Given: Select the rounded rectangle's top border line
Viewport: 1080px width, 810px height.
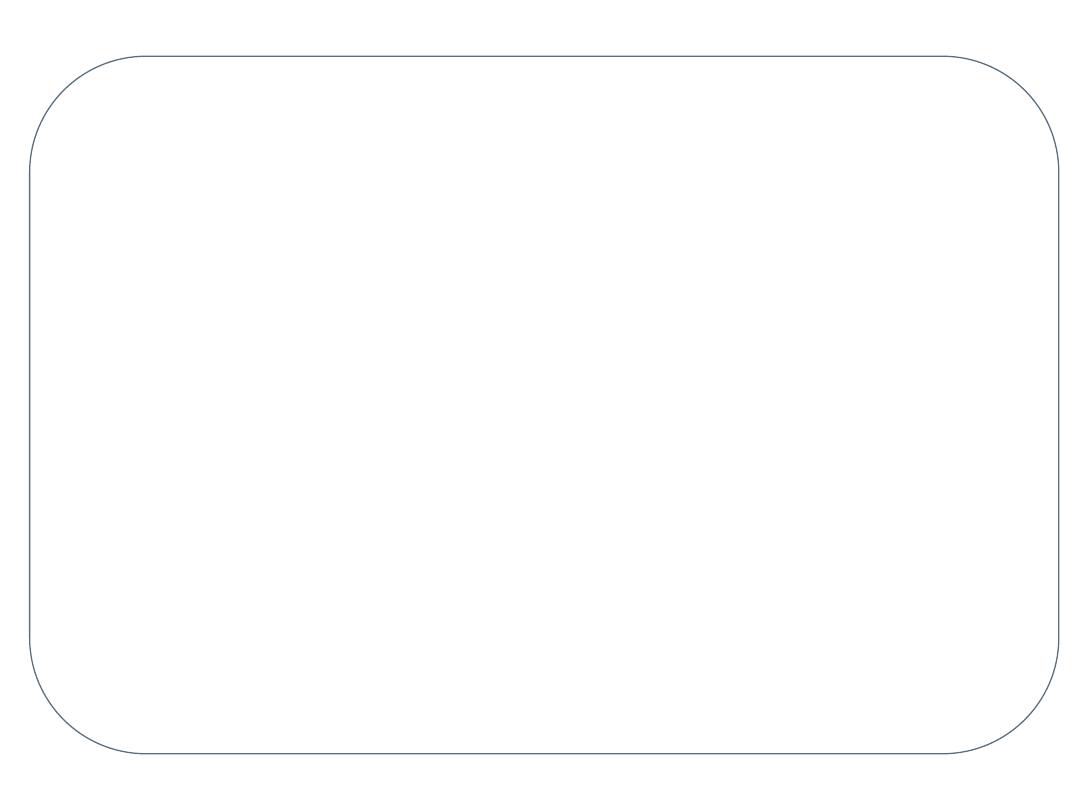Looking at the screenshot, I should tap(544, 56).
